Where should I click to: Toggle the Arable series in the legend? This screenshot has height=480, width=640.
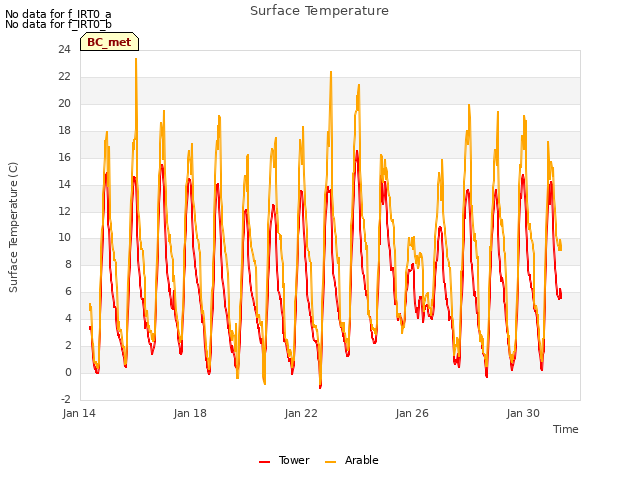[351, 460]
